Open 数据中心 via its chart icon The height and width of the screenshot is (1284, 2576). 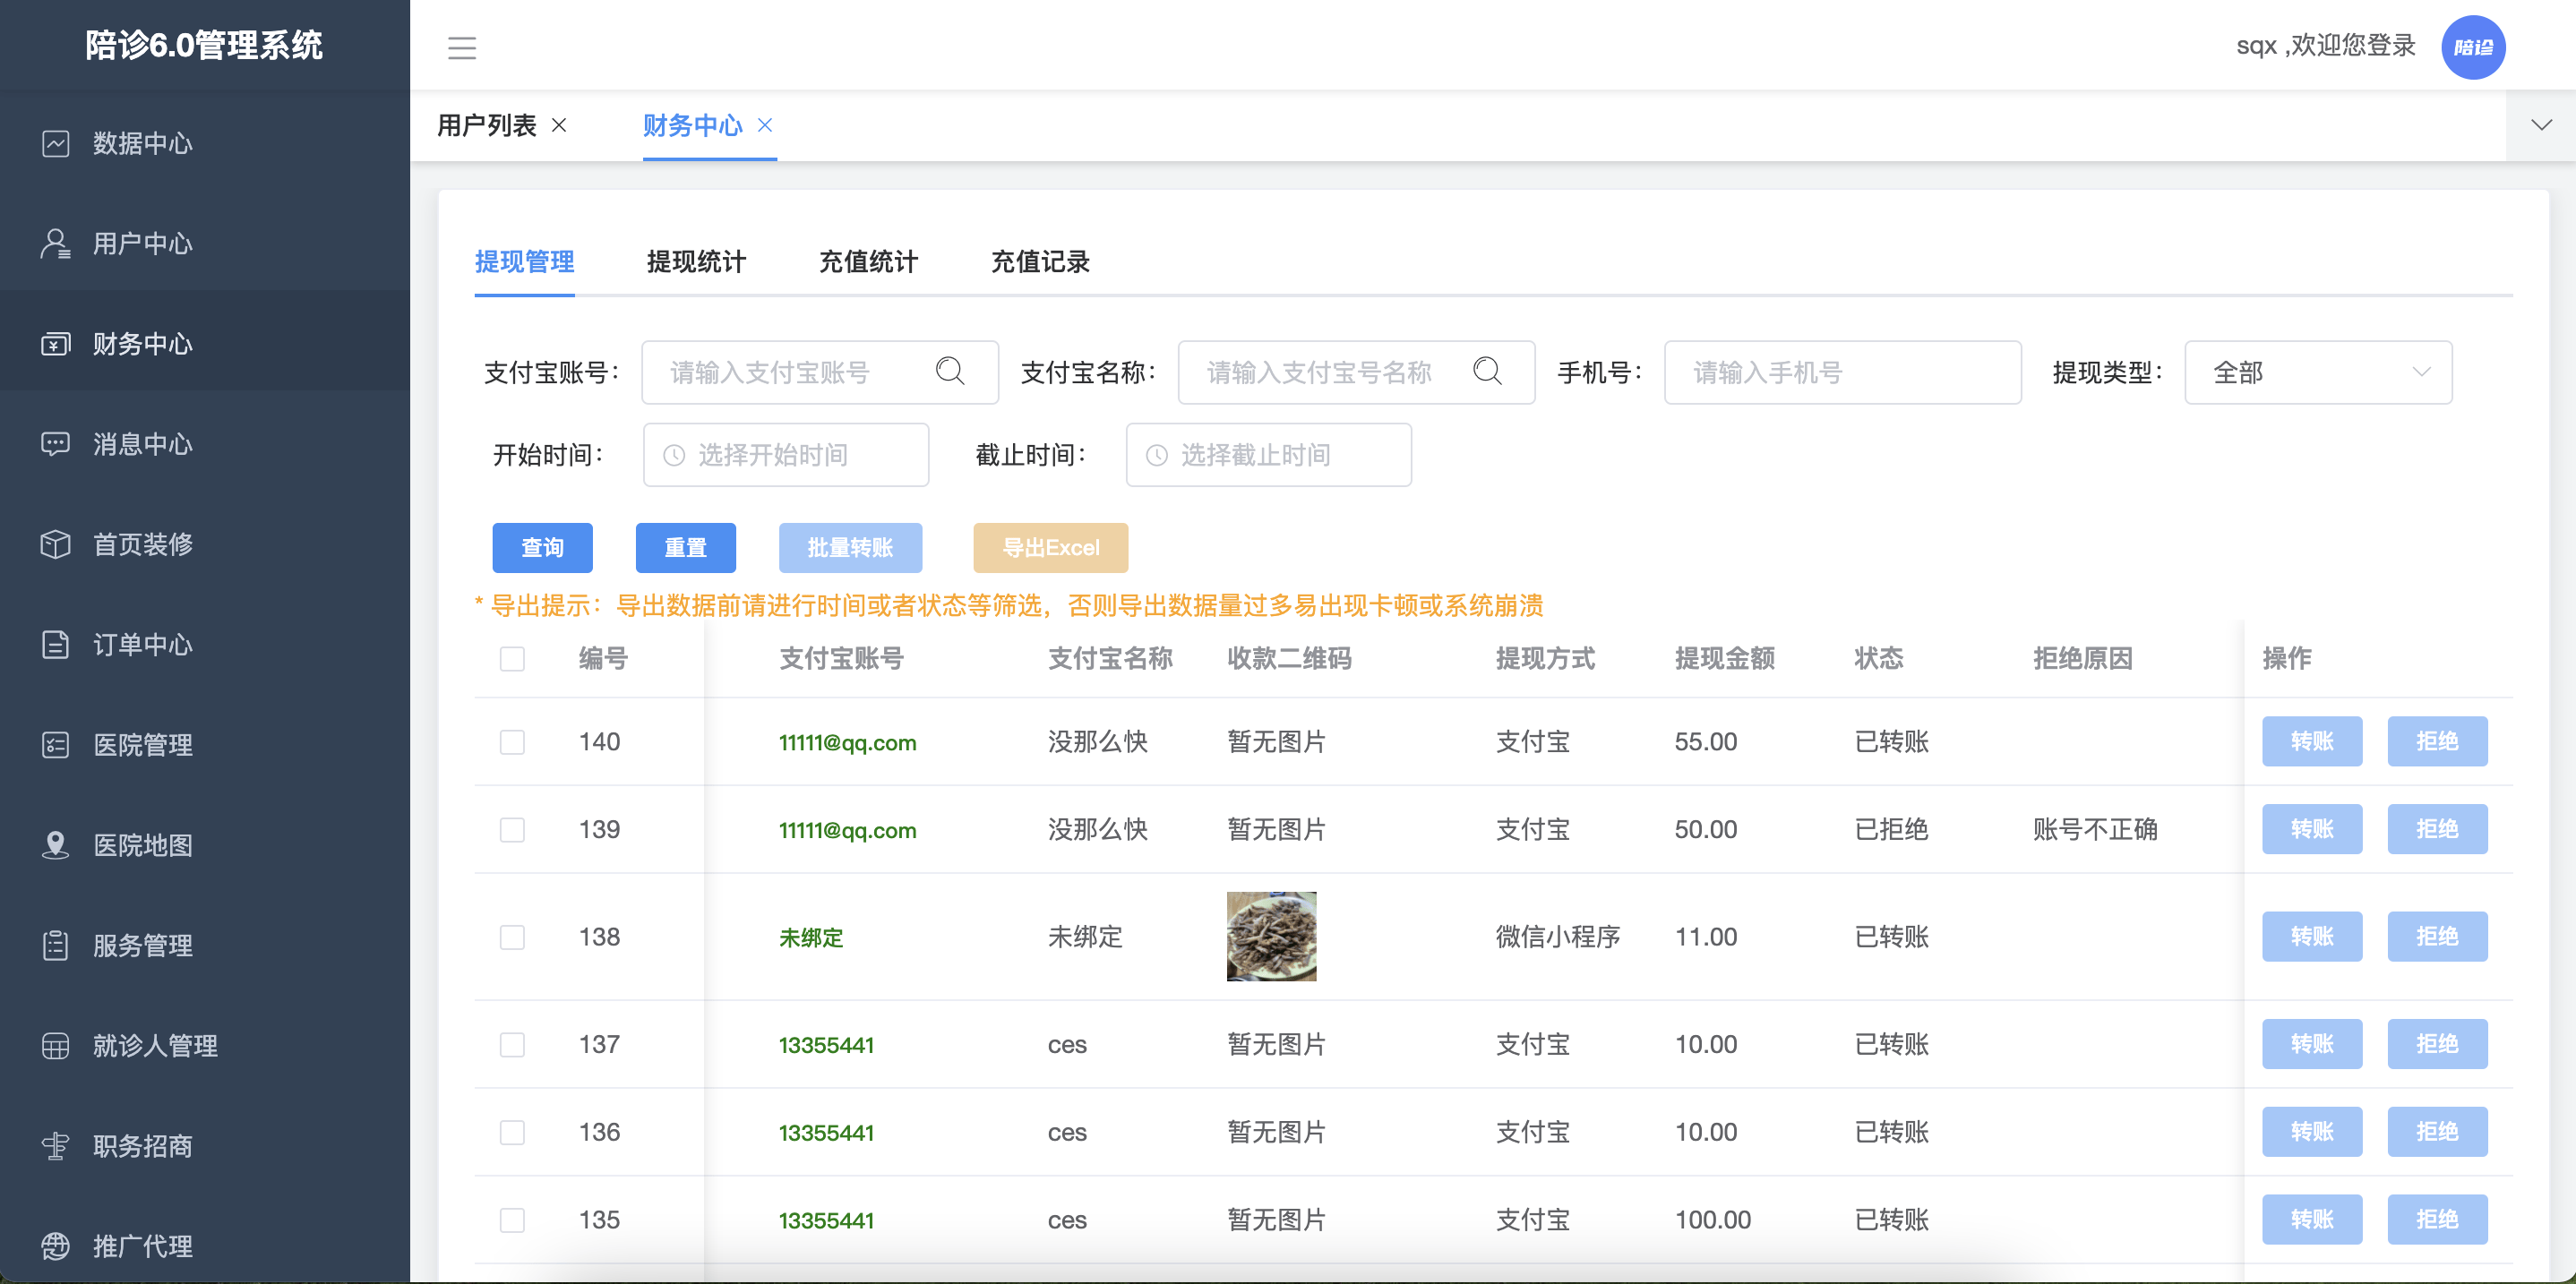click(x=55, y=143)
